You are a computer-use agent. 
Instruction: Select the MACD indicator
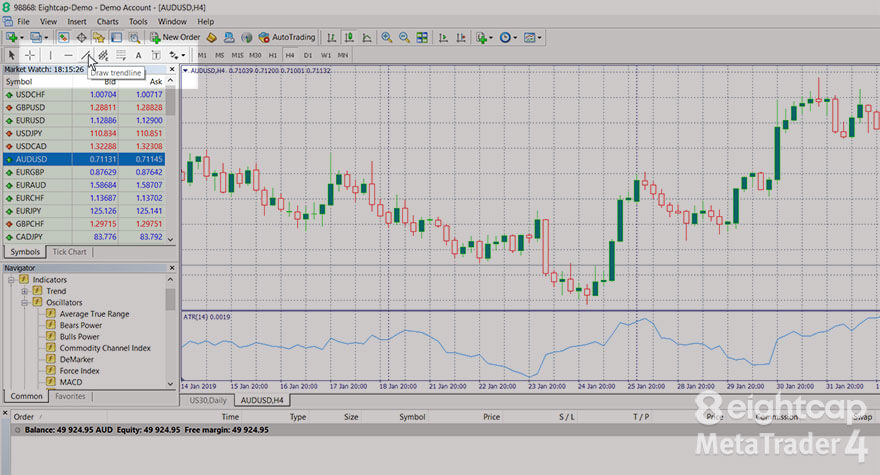click(x=71, y=382)
